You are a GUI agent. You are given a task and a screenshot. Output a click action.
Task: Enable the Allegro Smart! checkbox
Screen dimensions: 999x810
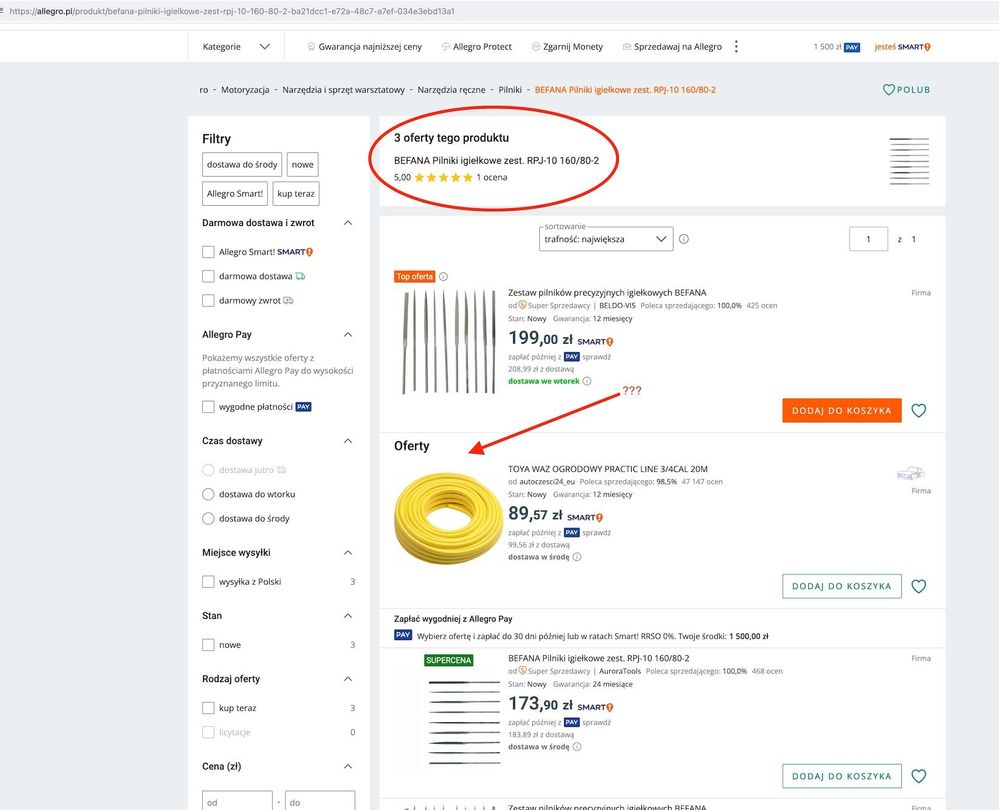pos(208,252)
